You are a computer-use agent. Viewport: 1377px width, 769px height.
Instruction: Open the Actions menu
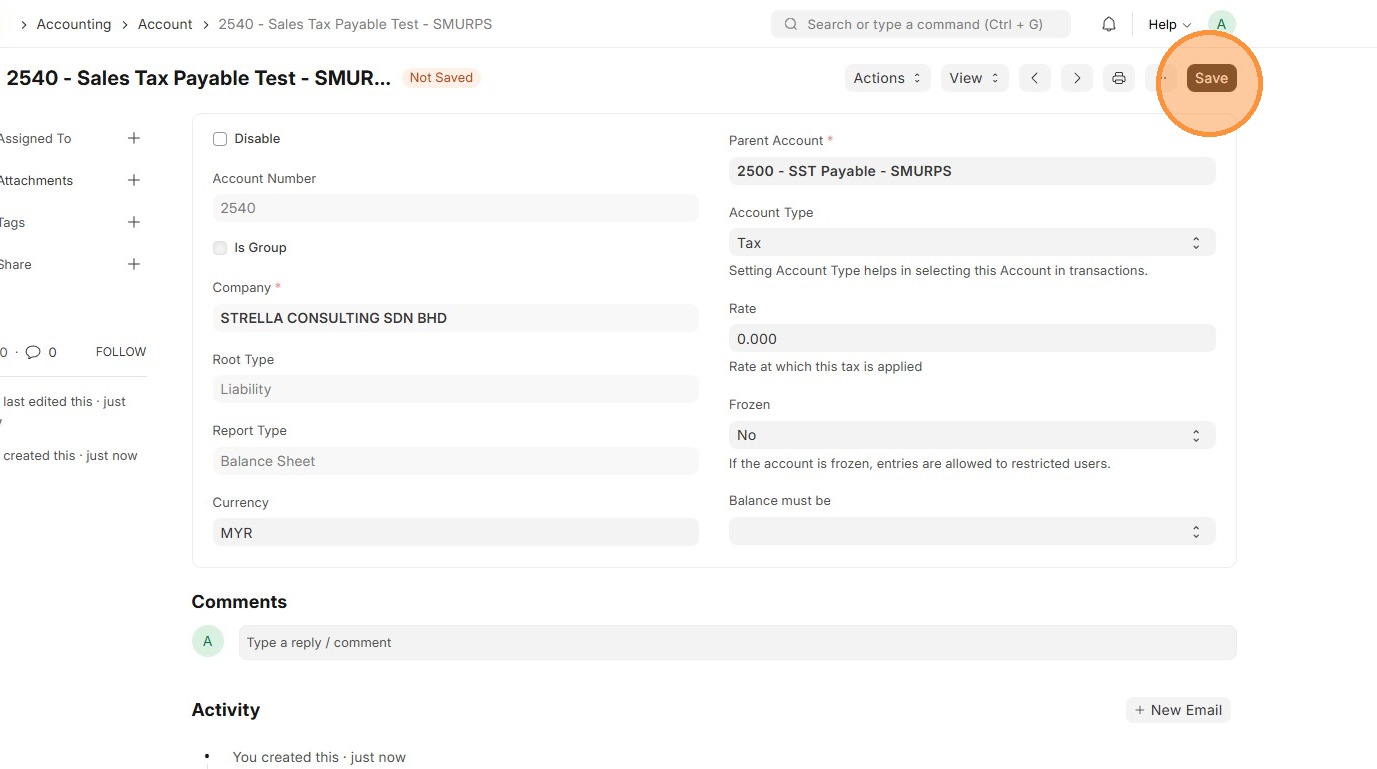pyautogui.click(x=887, y=78)
